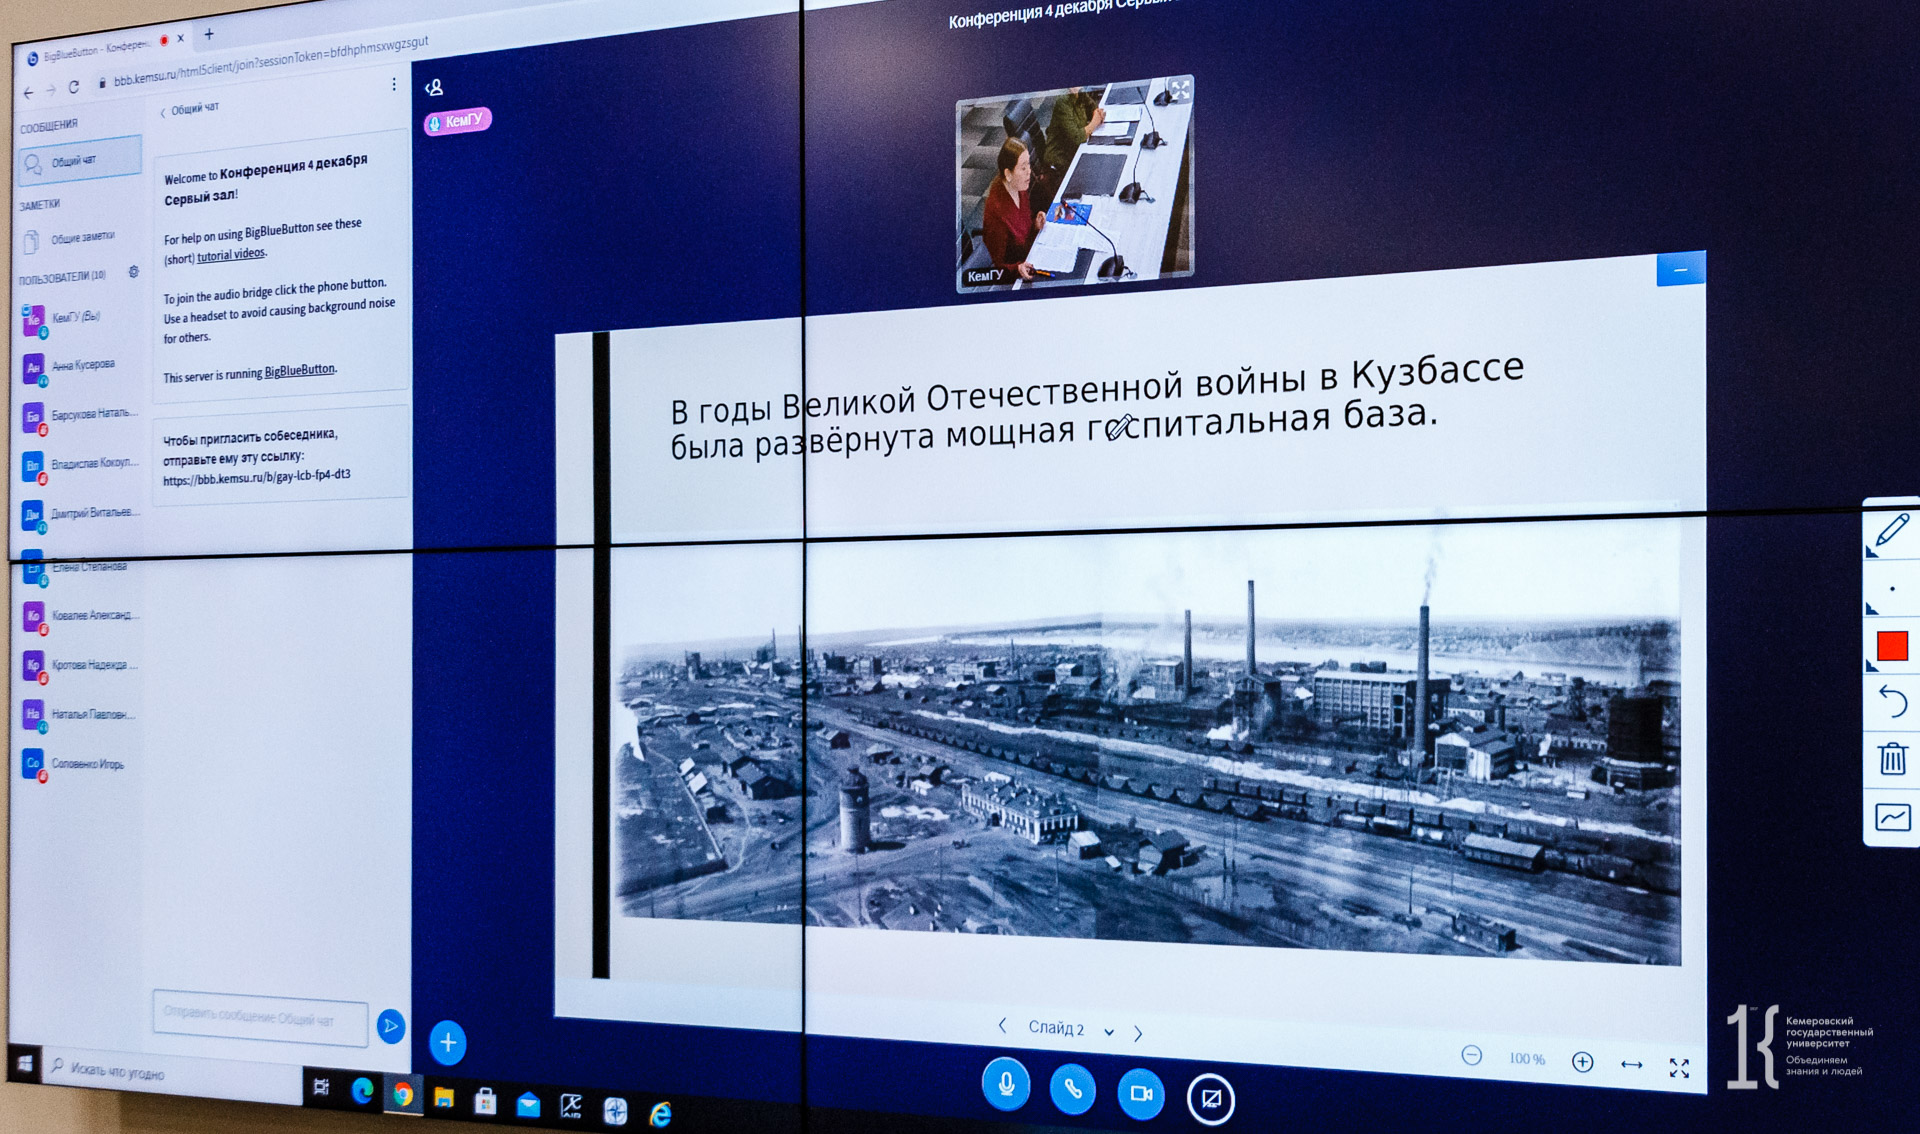Viewport: 1920px width, 1134px height.
Task: Click the КемГУ webcam video thumbnail
Action: pos(1074,184)
